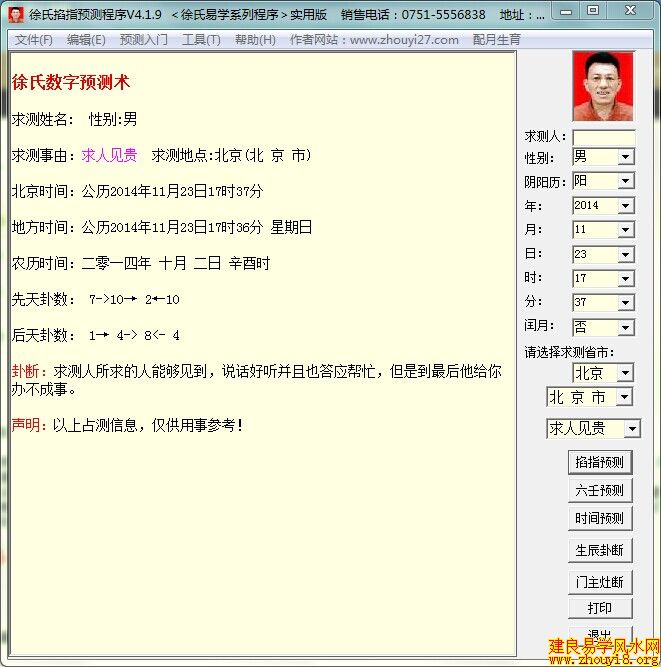Expand the 分 dropdown showing 37
The height and width of the screenshot is (667, 661).
tap(625, 302)
